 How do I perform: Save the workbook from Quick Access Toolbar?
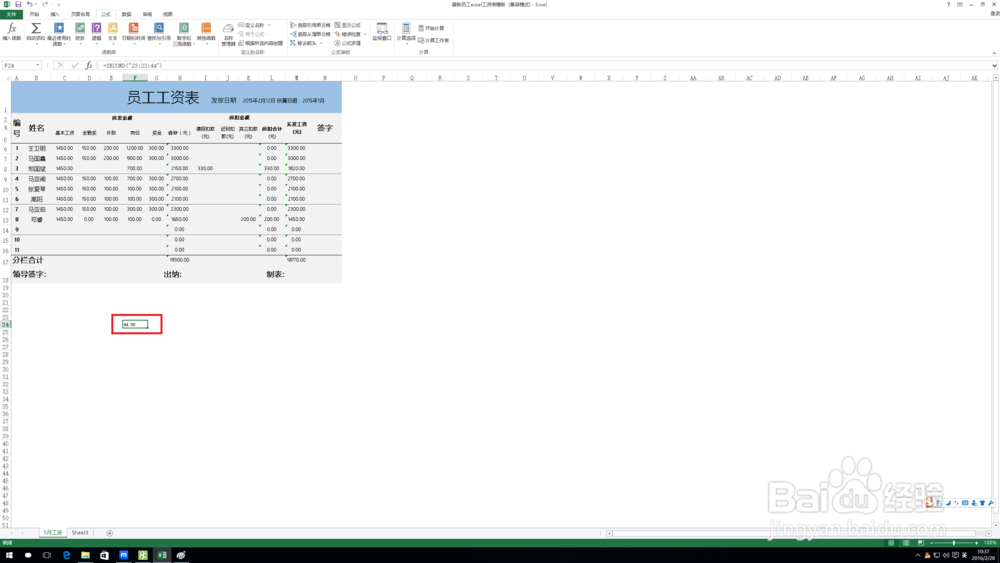click(18, 4)
